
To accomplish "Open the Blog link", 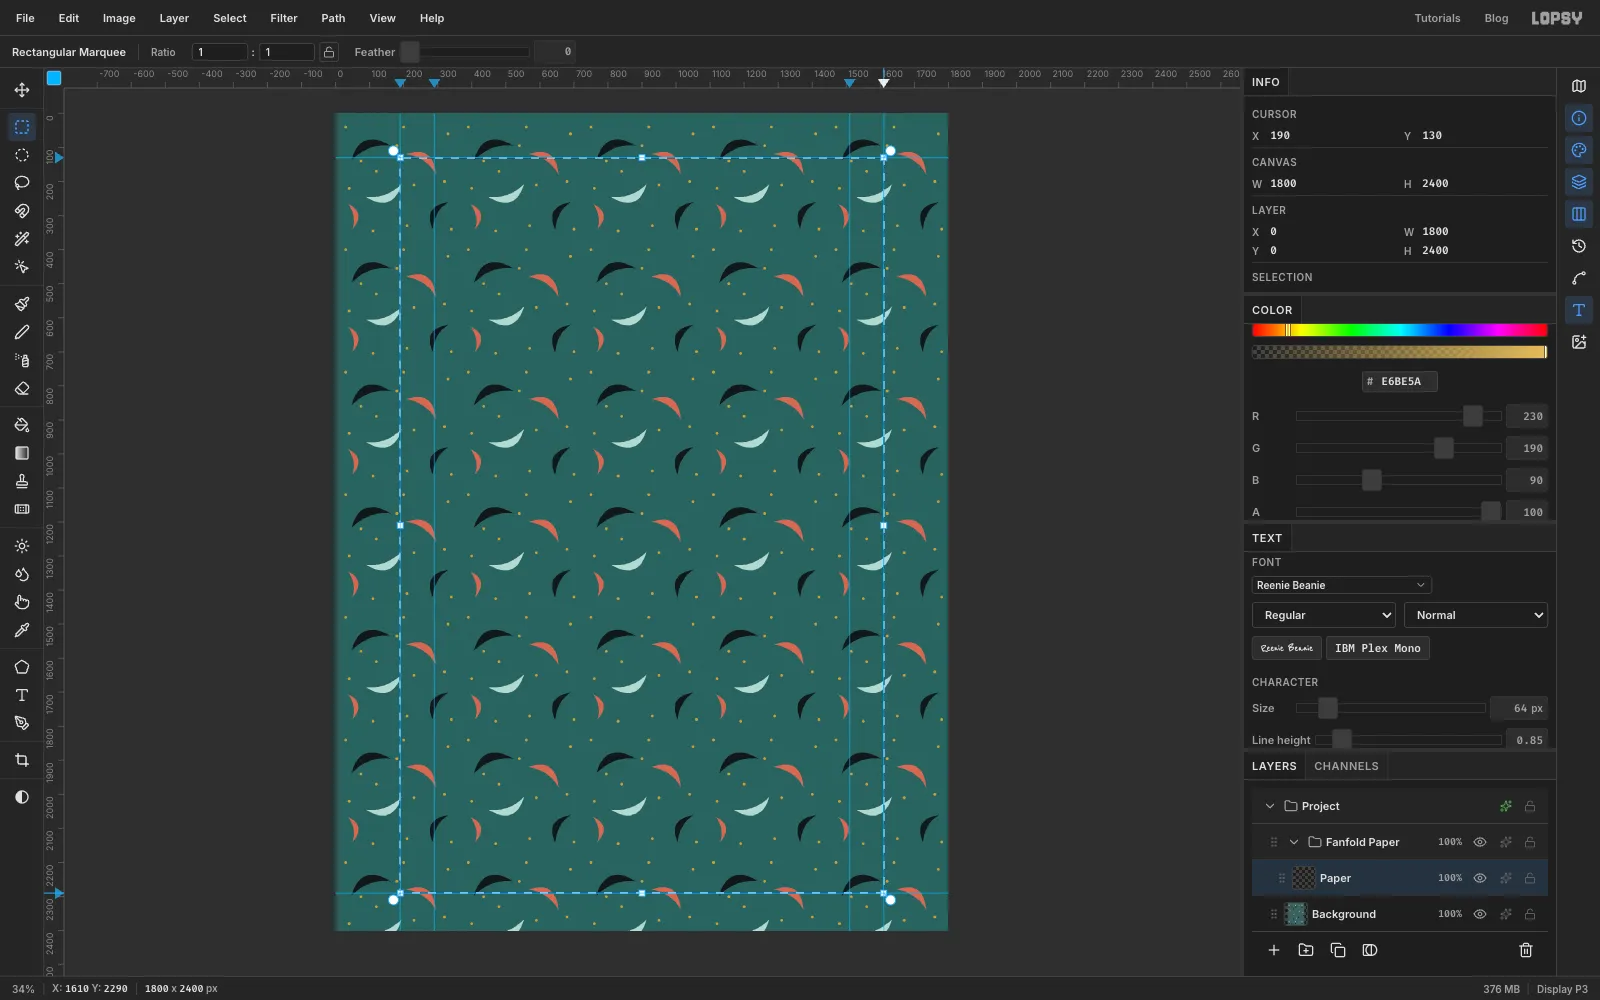I will [x=1496, y=18].
